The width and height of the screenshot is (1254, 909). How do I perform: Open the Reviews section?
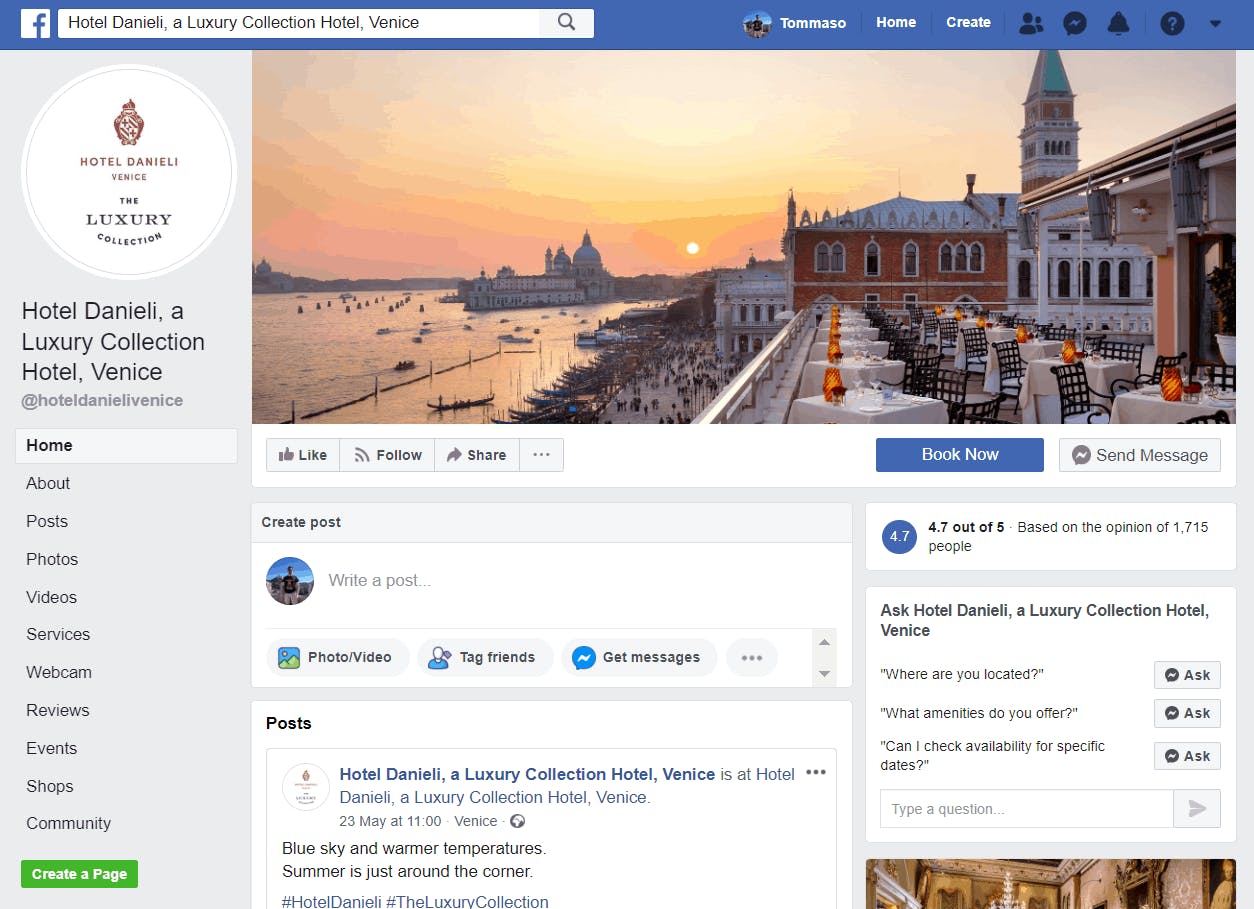click(x=58, y=710)
